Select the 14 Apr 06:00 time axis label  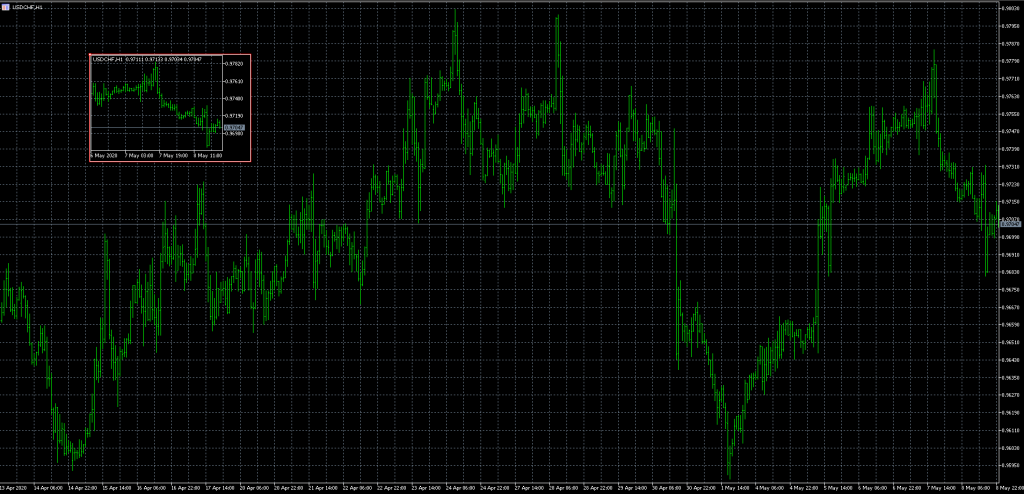click(48, 489)
